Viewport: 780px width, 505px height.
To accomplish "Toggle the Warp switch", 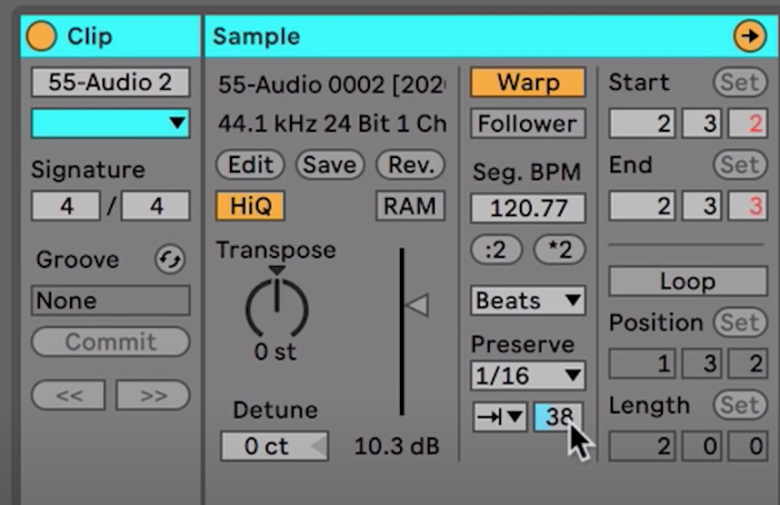I will coord(528,82).
